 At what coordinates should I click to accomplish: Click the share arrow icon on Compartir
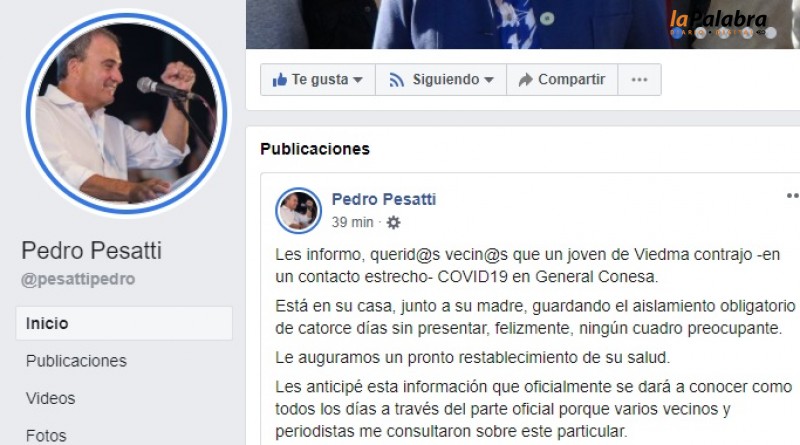(526, 80)
